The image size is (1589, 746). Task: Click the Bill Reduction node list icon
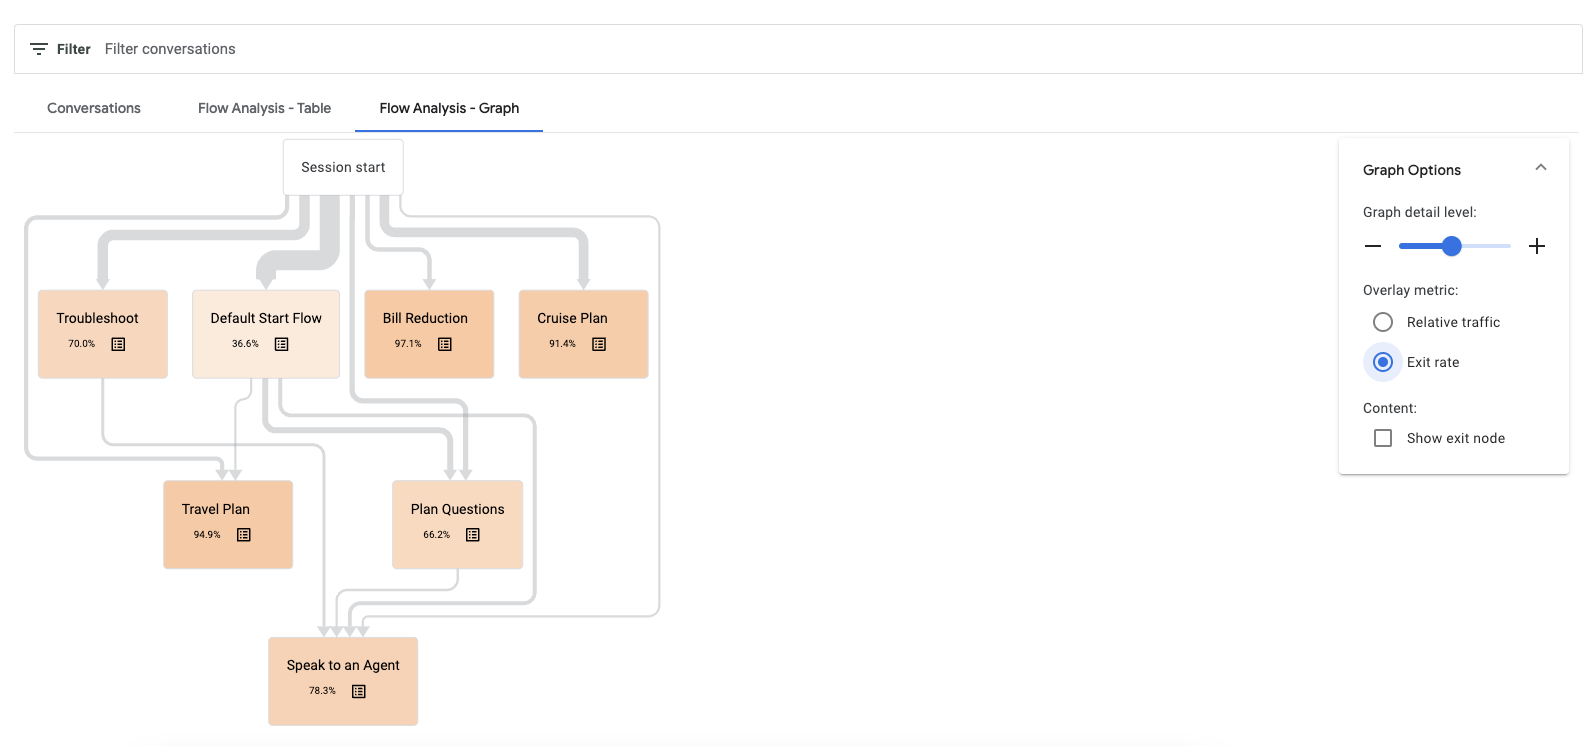(445, 344)
